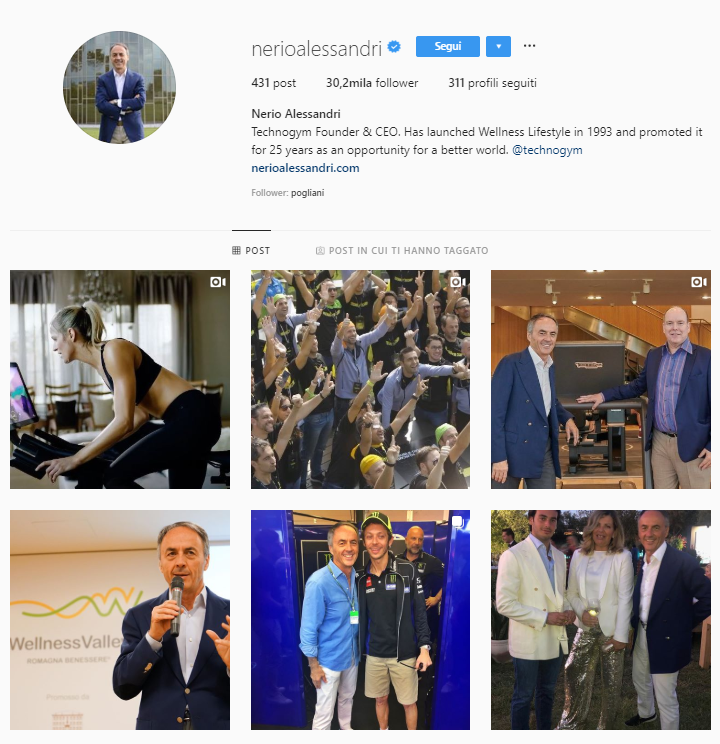This screenshot has width=720, height=744.
Task: Visit nerioalessandri.com website link
Action: point(305,168)
